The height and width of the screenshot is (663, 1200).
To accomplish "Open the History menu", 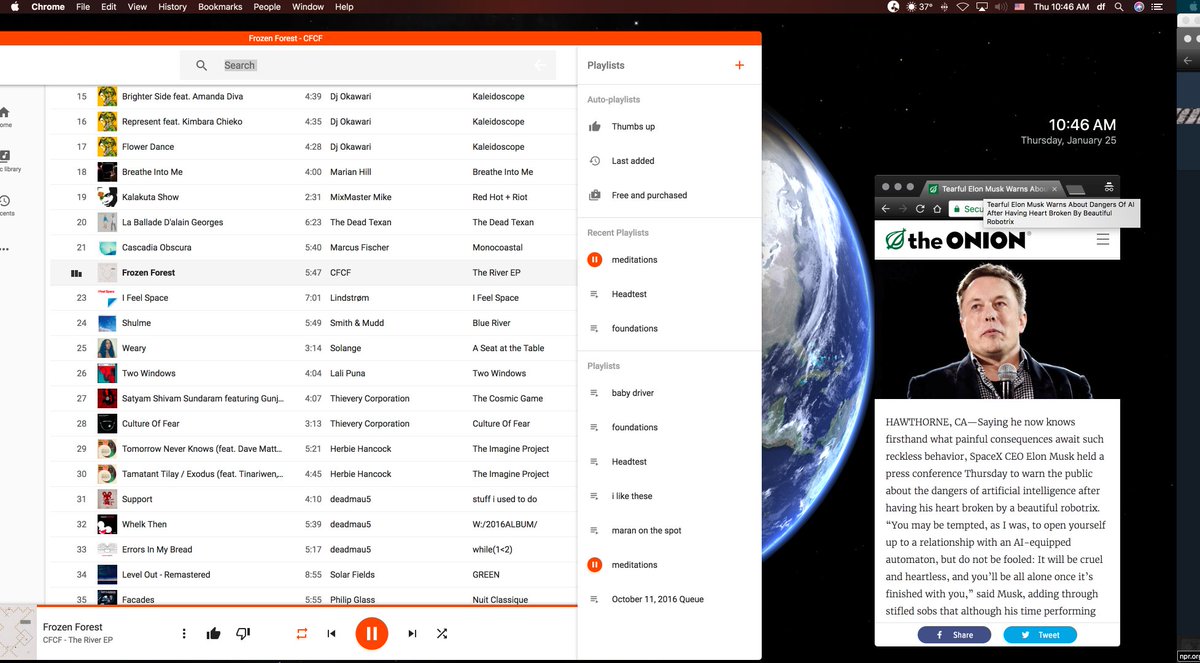I will coord(172,7).
